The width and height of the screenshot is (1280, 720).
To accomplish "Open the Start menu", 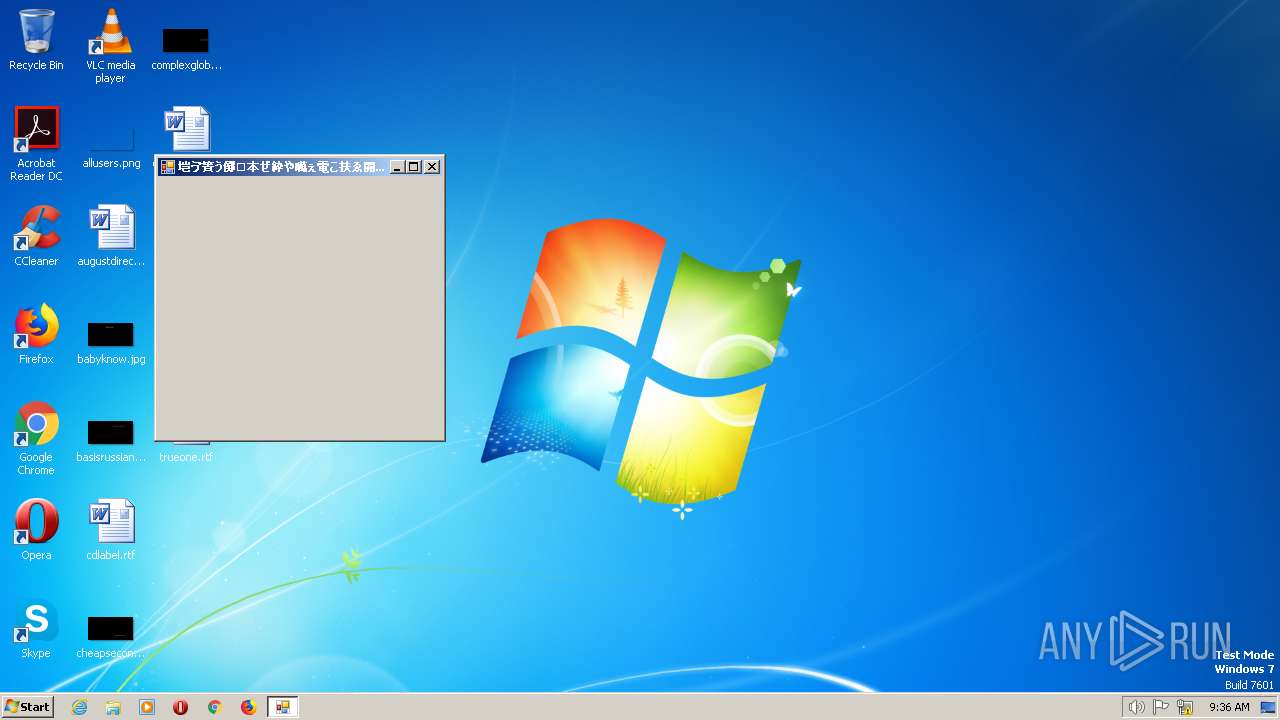I will click(x=27, y=707).
